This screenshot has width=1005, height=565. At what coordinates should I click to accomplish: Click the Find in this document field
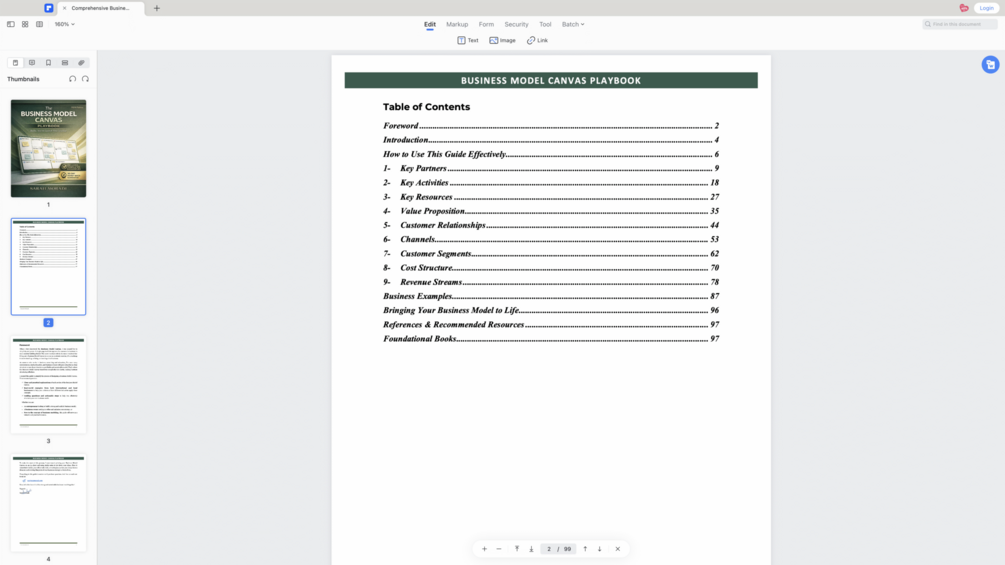coord(959,24)
